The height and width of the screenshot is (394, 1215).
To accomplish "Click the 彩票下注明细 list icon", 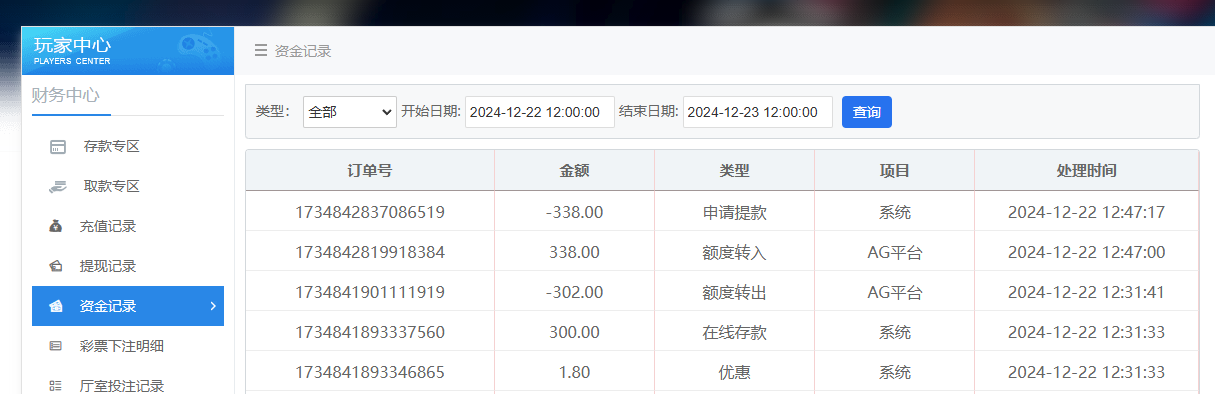I will point(56,346).
